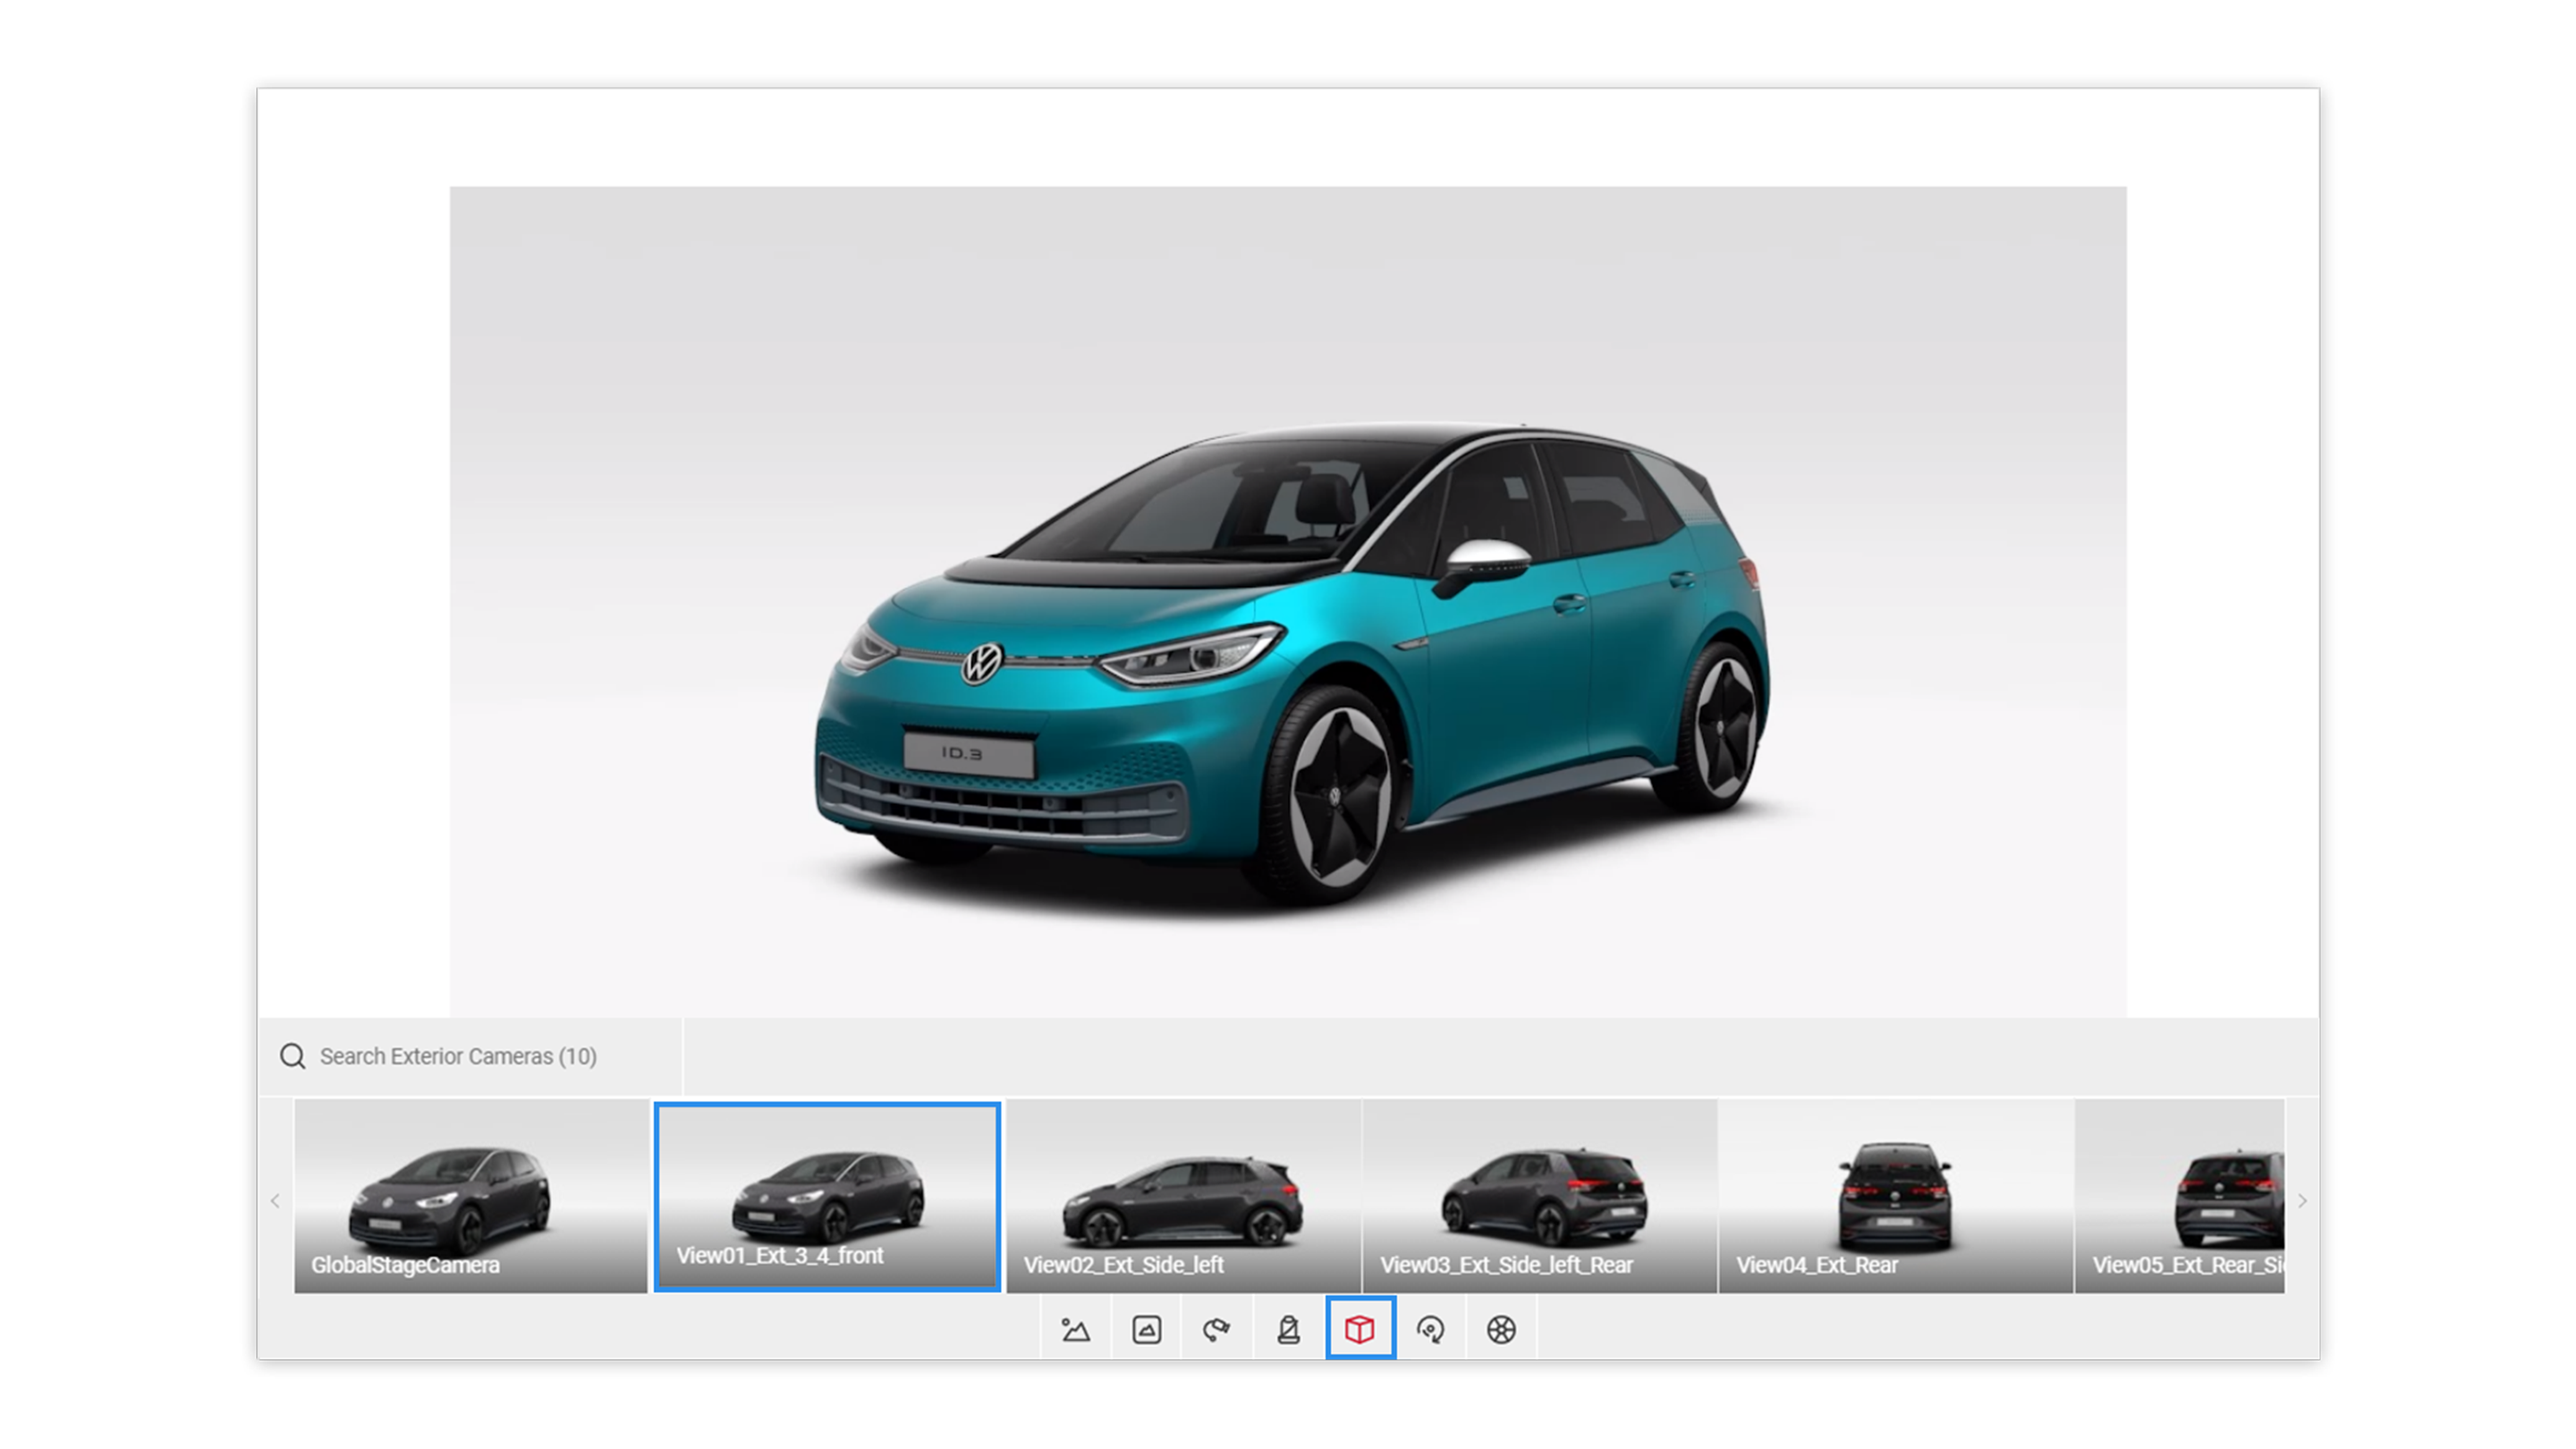The width and height of the screenshot is (2576, 1449).
Task: Click the right carousel arrow
Action: 2302,1200
